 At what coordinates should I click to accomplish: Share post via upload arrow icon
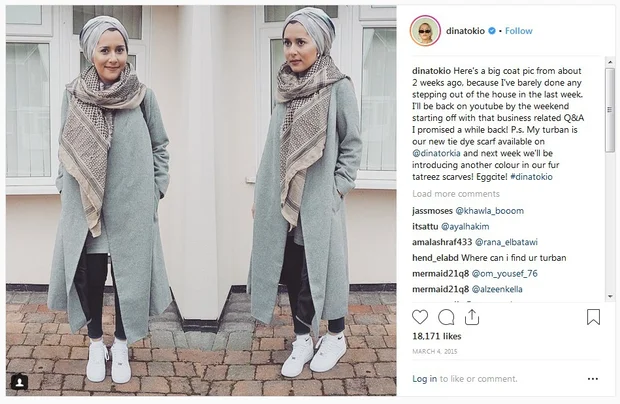coord(472,317)
